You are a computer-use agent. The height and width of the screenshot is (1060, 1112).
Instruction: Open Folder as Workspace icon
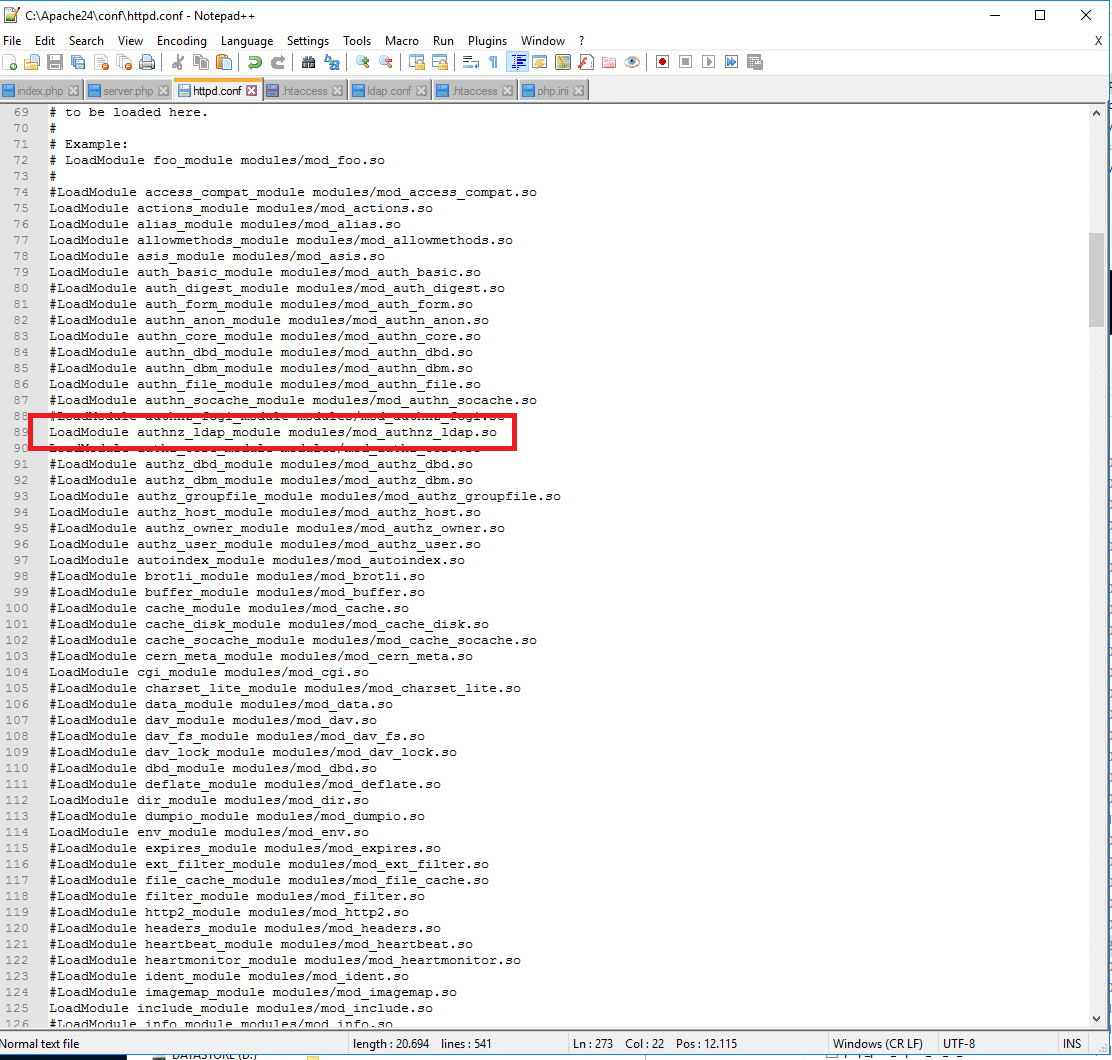pos(608,62)
